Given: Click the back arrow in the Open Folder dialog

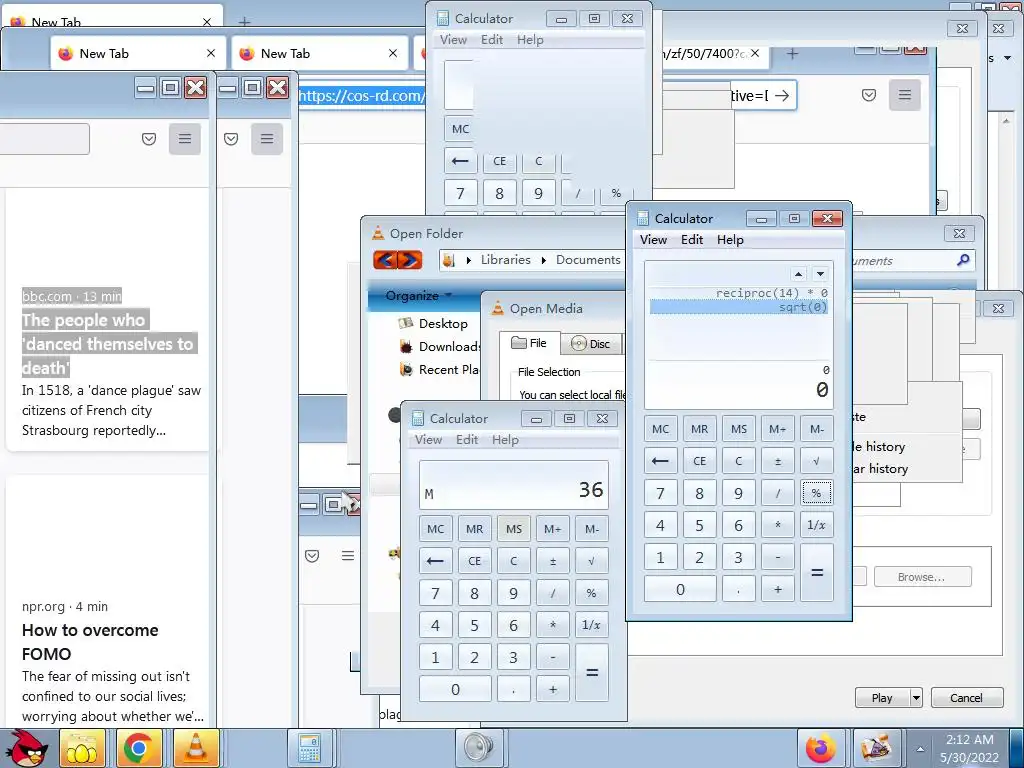Looking at the screenshot, I should (x=385, y=260).
